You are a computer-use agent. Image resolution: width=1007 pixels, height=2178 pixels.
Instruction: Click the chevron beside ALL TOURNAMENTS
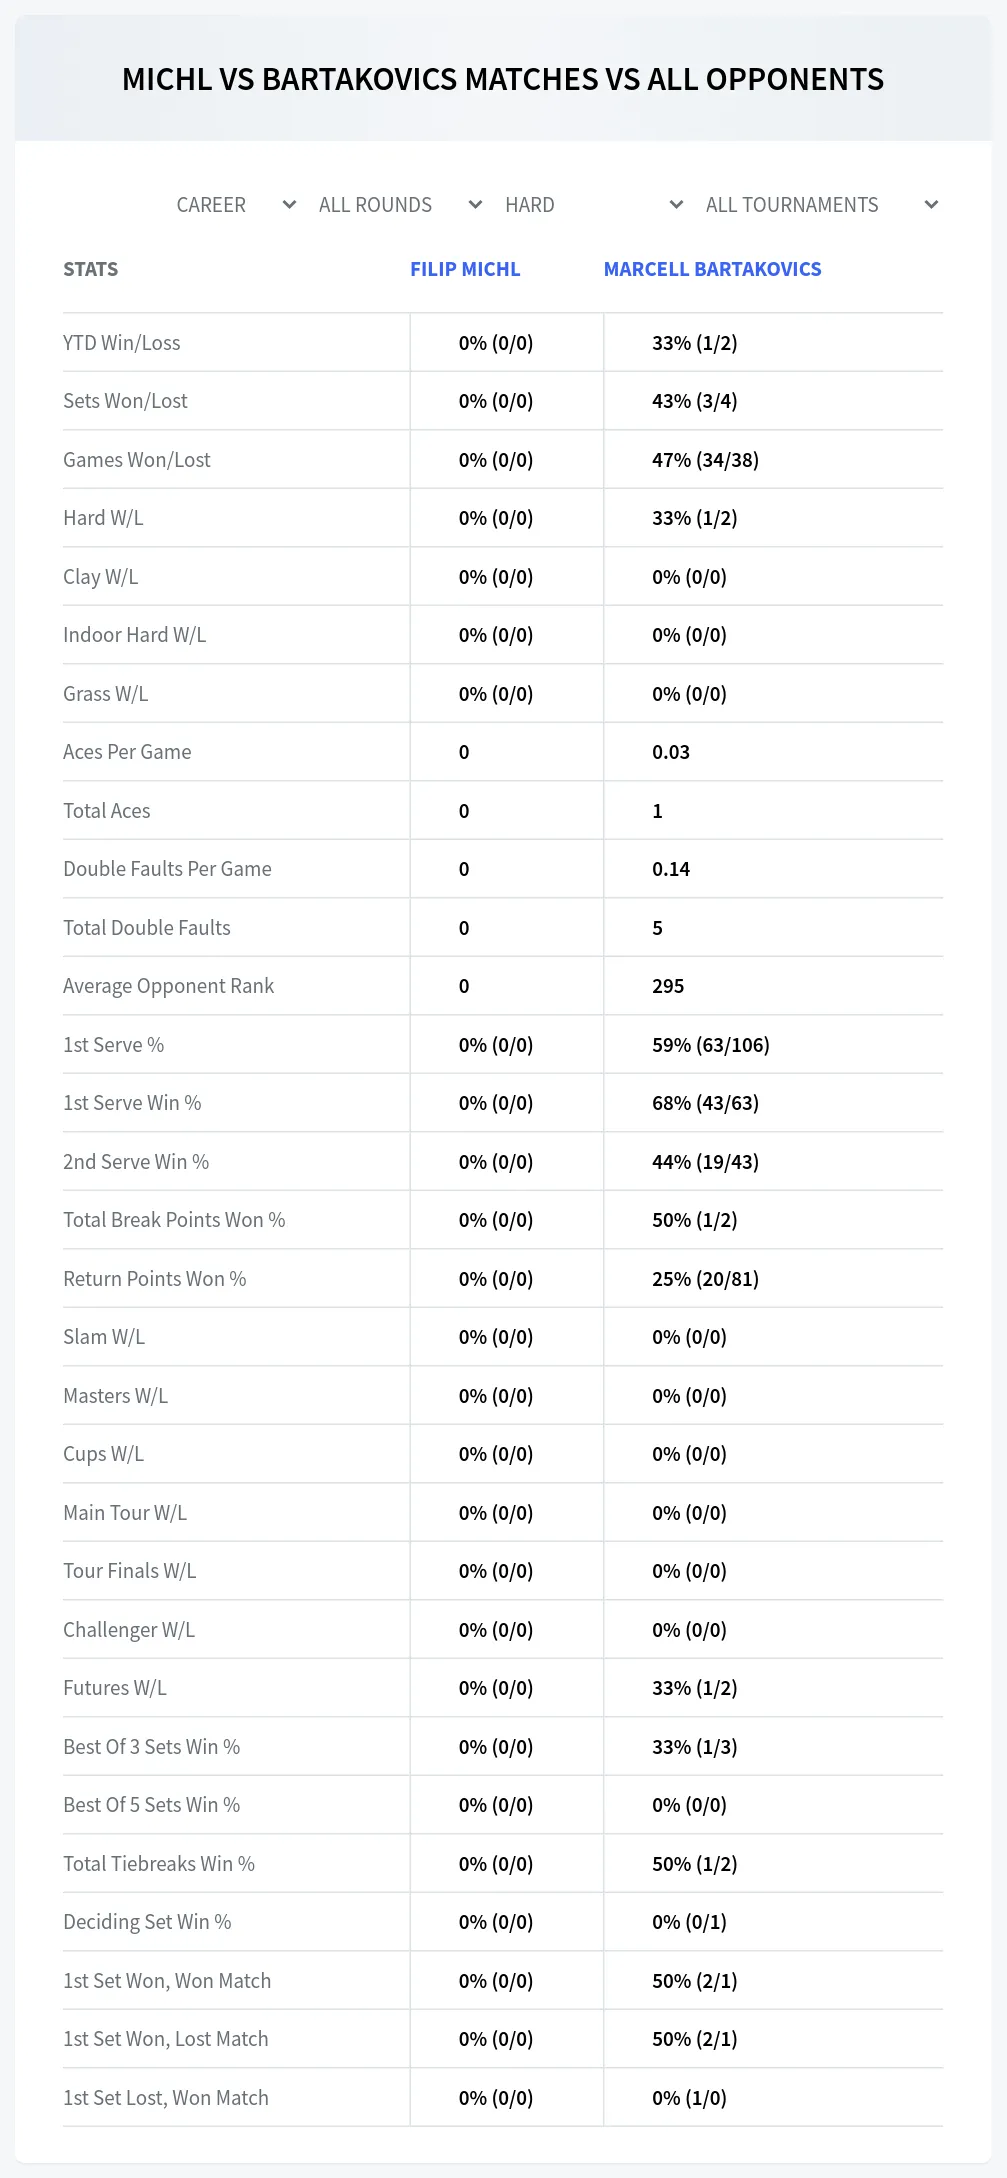click(931, 205)
